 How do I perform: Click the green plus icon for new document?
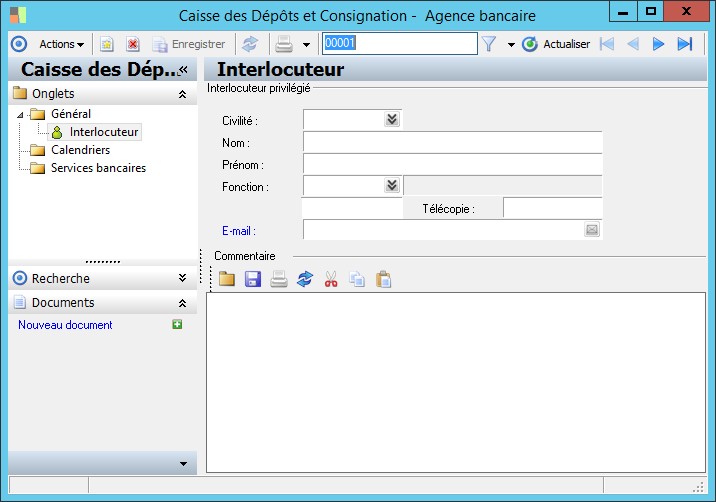[x=177, y=324]
